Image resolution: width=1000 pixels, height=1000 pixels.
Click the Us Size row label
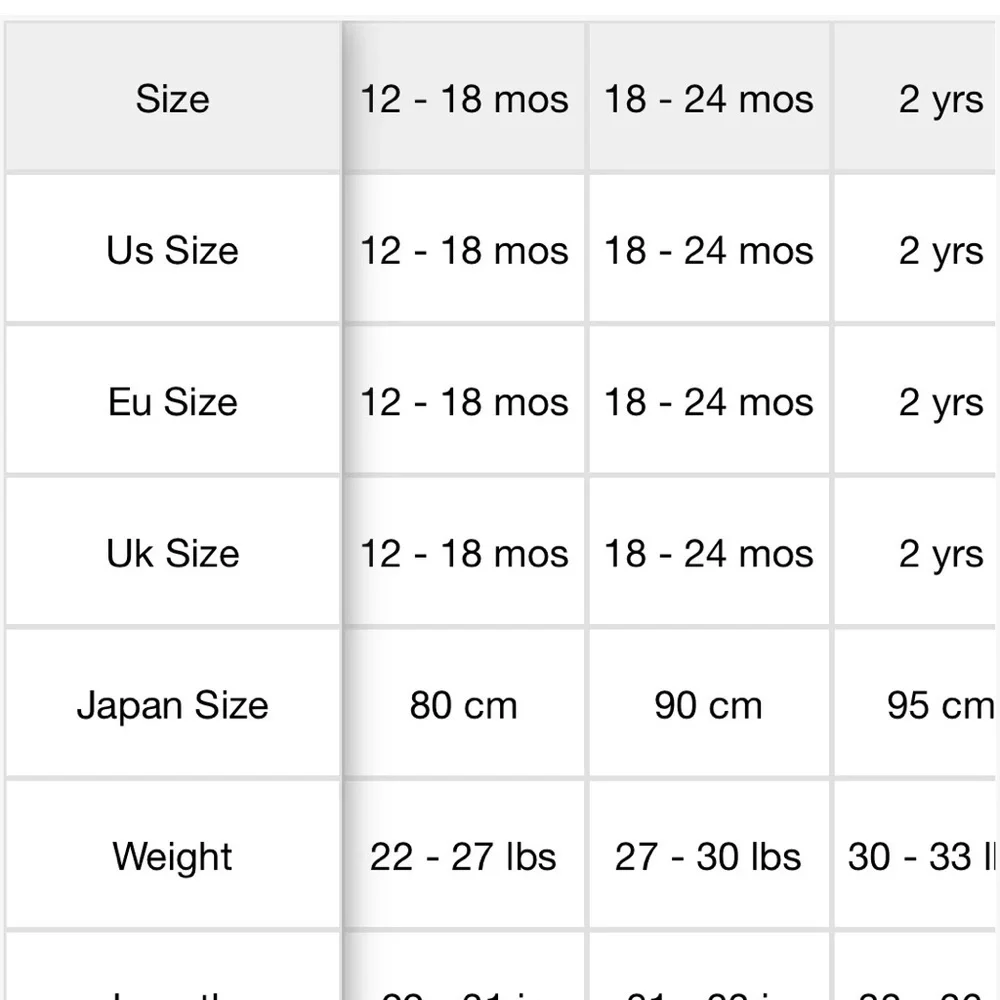coord(173,249)
